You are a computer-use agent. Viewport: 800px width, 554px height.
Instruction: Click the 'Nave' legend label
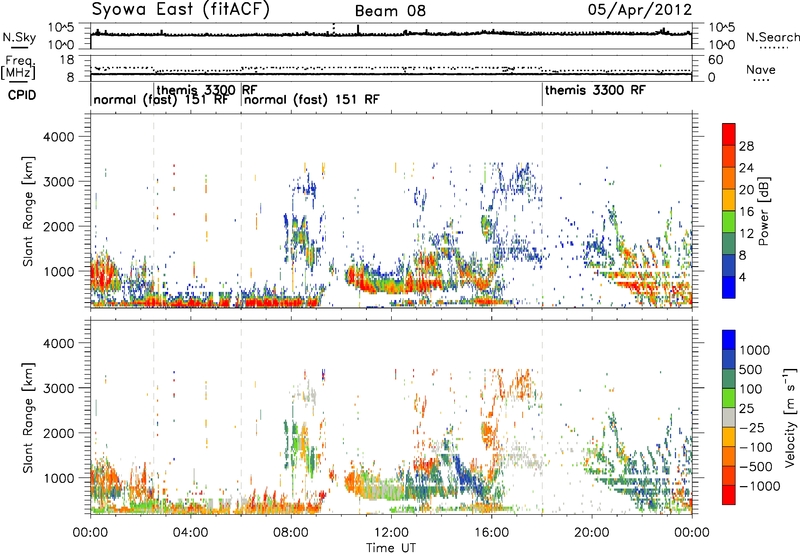point(761,70)
